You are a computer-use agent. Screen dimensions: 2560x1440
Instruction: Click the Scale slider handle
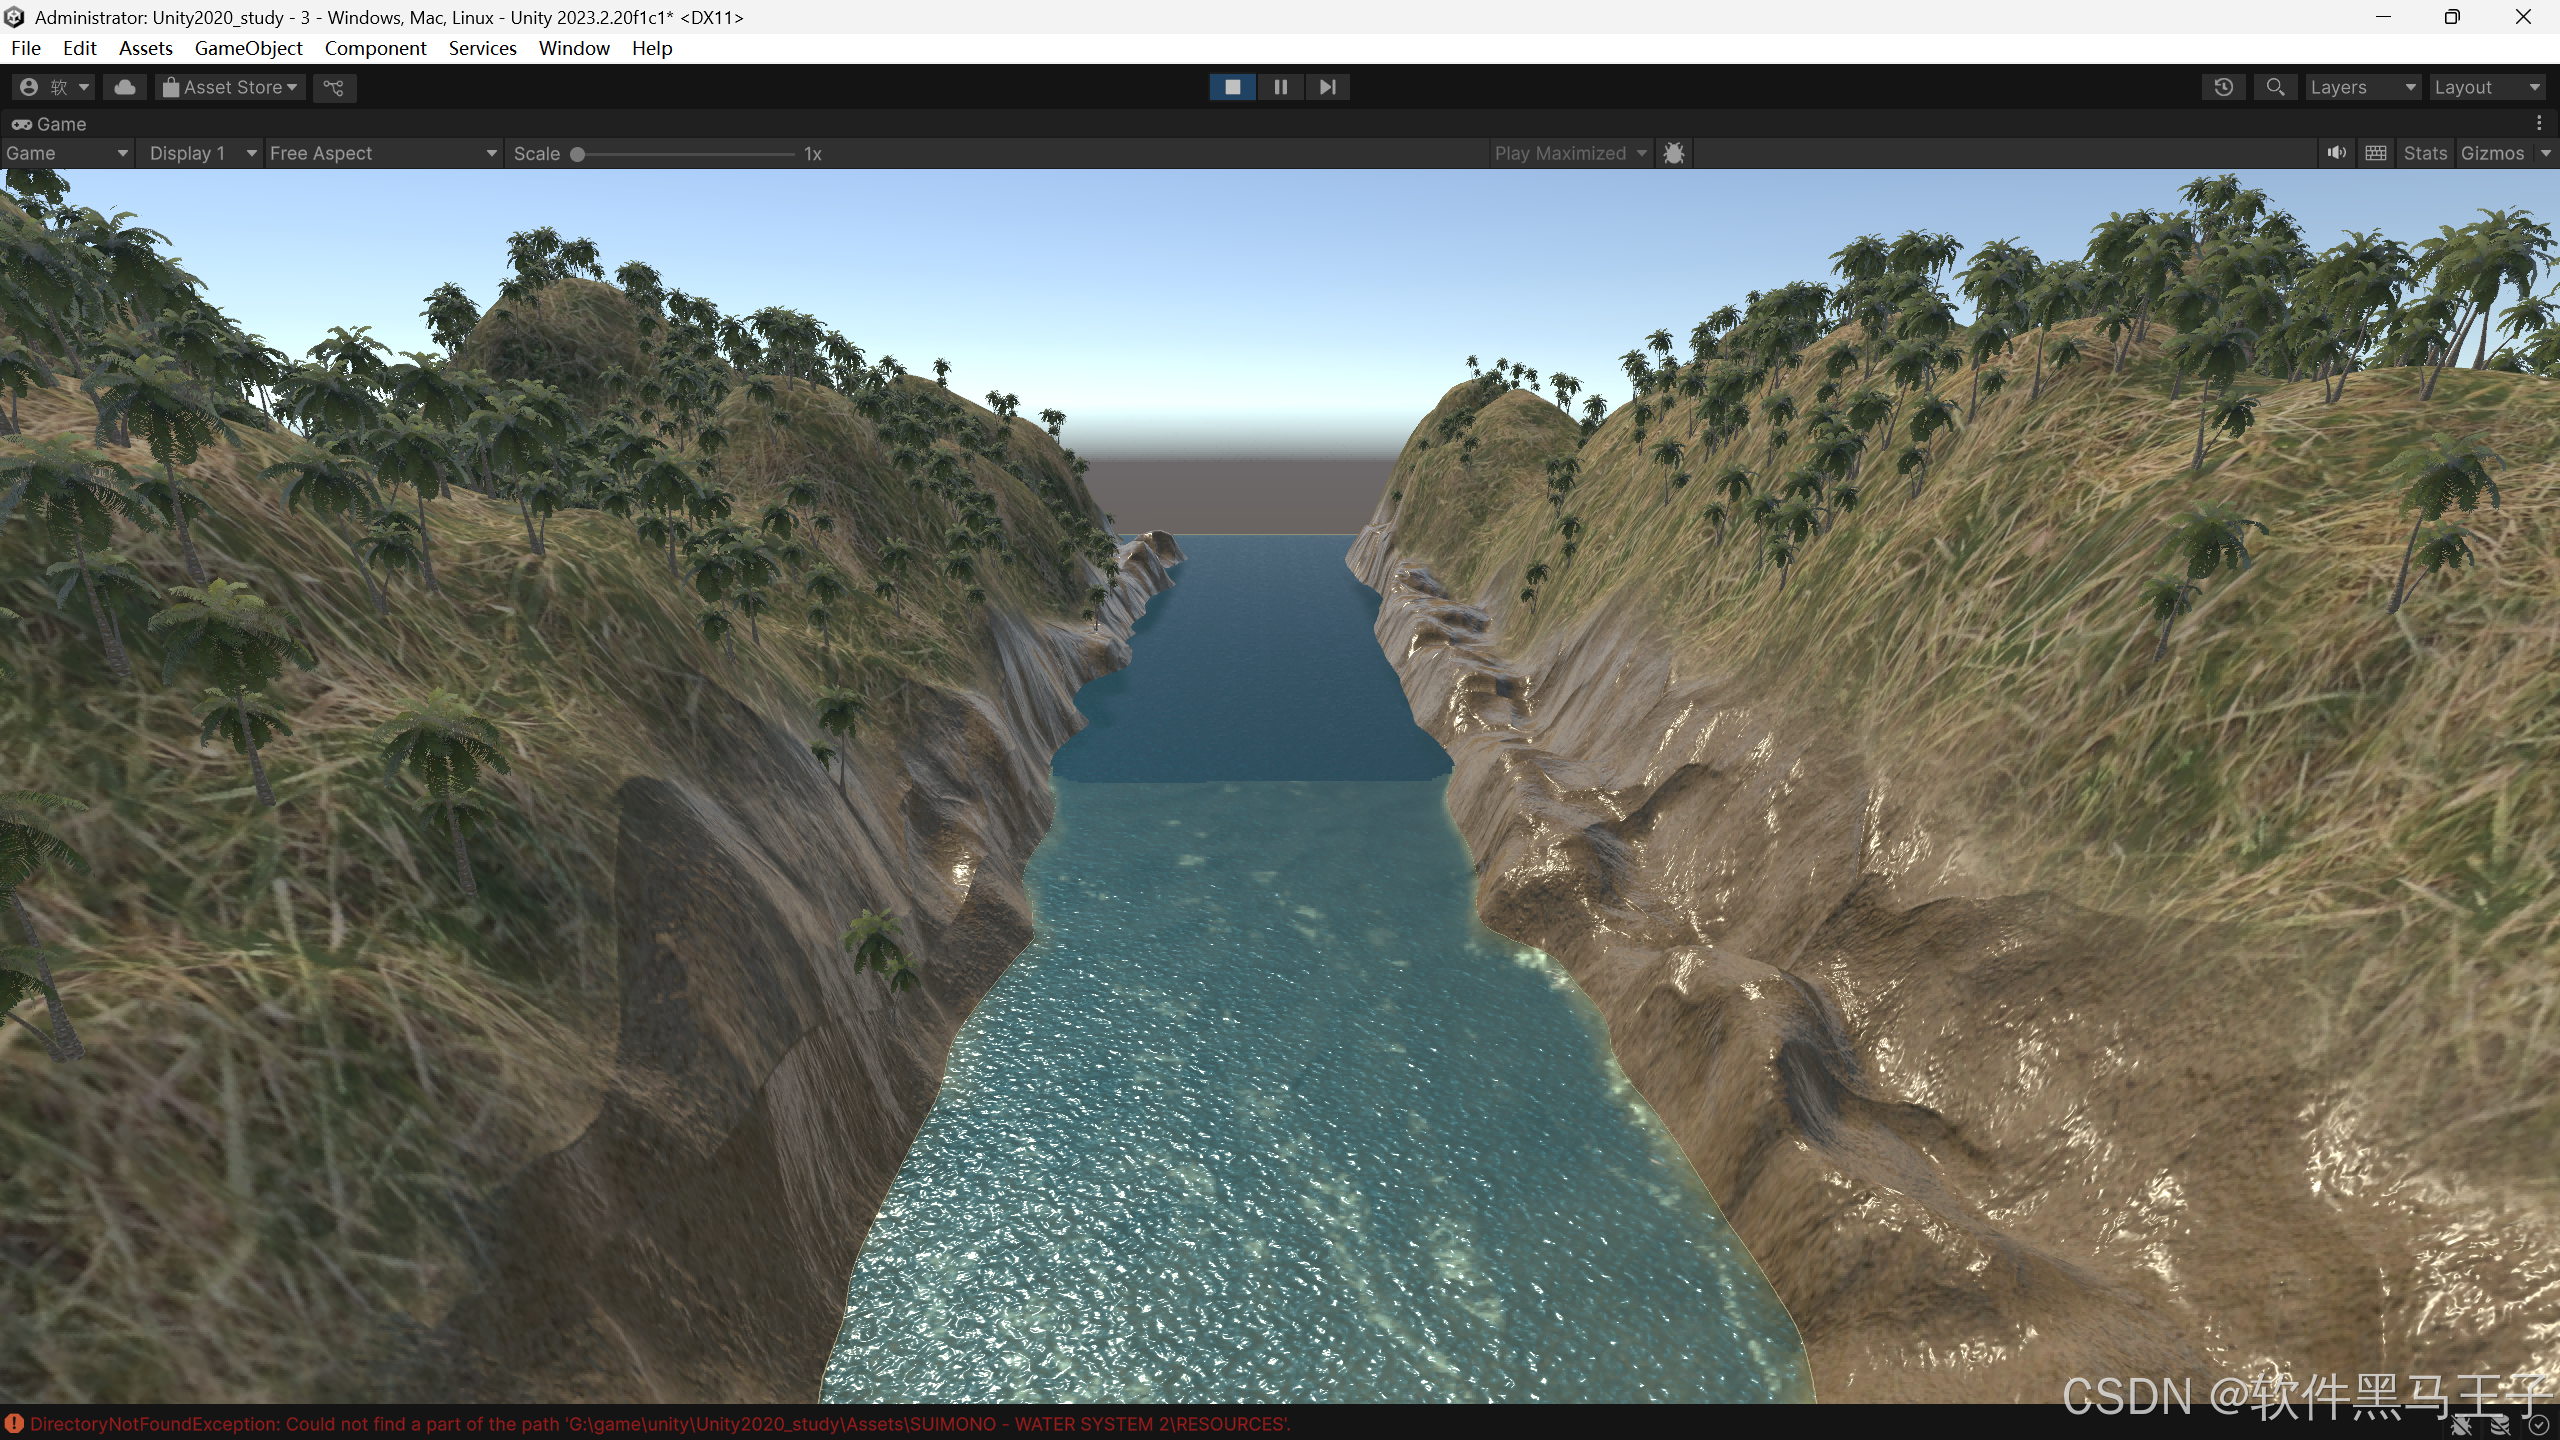pos(577,154)
